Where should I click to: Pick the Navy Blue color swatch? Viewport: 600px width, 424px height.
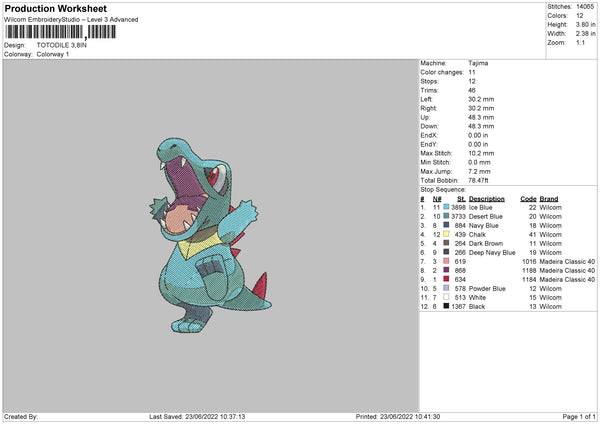(x=446, y=224)
